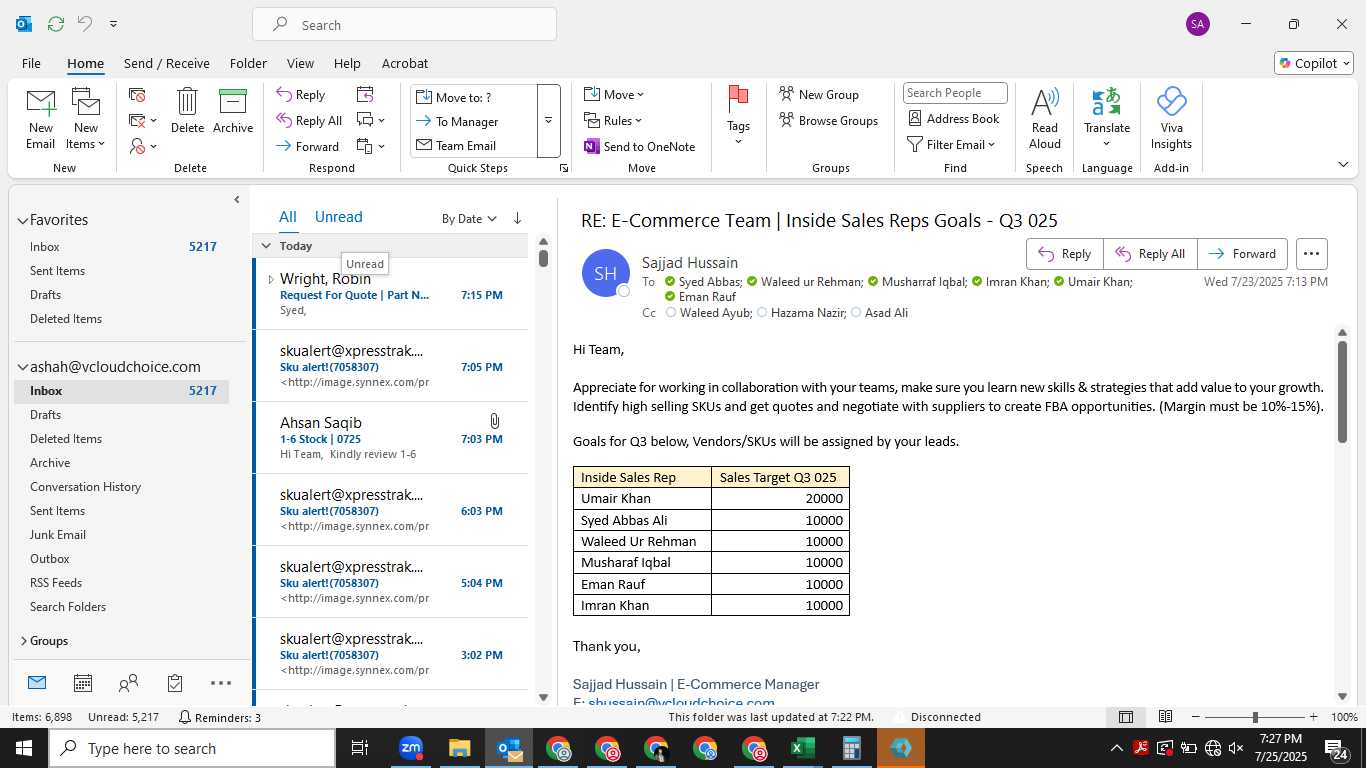The width and height of the screenshot is (1366, 768).
Task: Reverse the message sort order arrow
Action: [517, 218]
